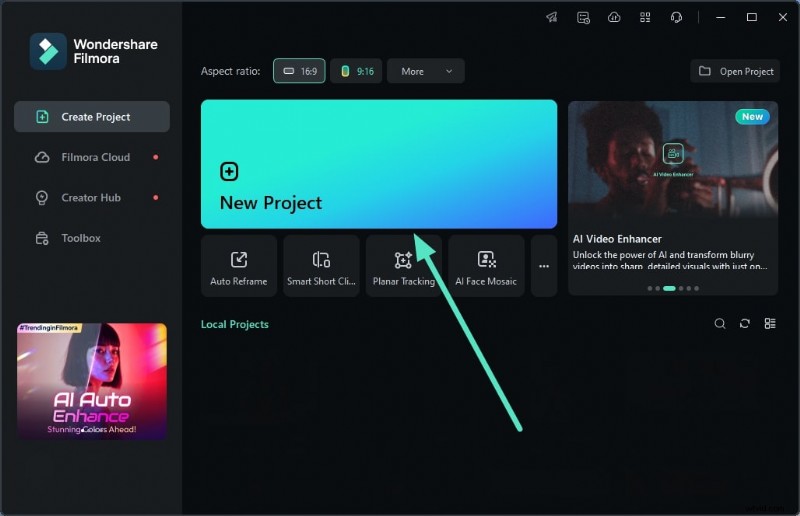Click the cloud download icon in title bar
800x516 pixels.
[x=614, y=17]
